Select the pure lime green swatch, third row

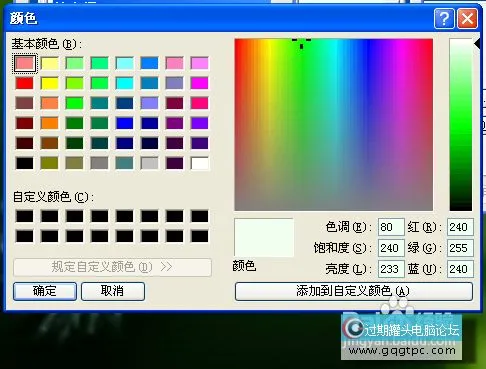(75, 103)
